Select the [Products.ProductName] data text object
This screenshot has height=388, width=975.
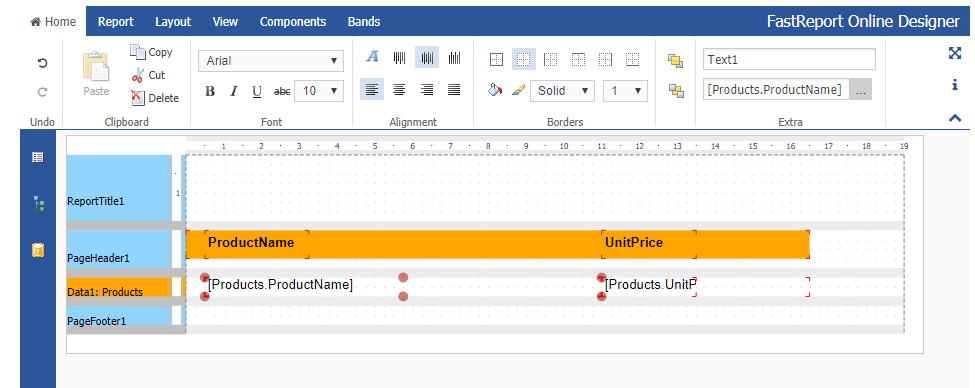303,287
